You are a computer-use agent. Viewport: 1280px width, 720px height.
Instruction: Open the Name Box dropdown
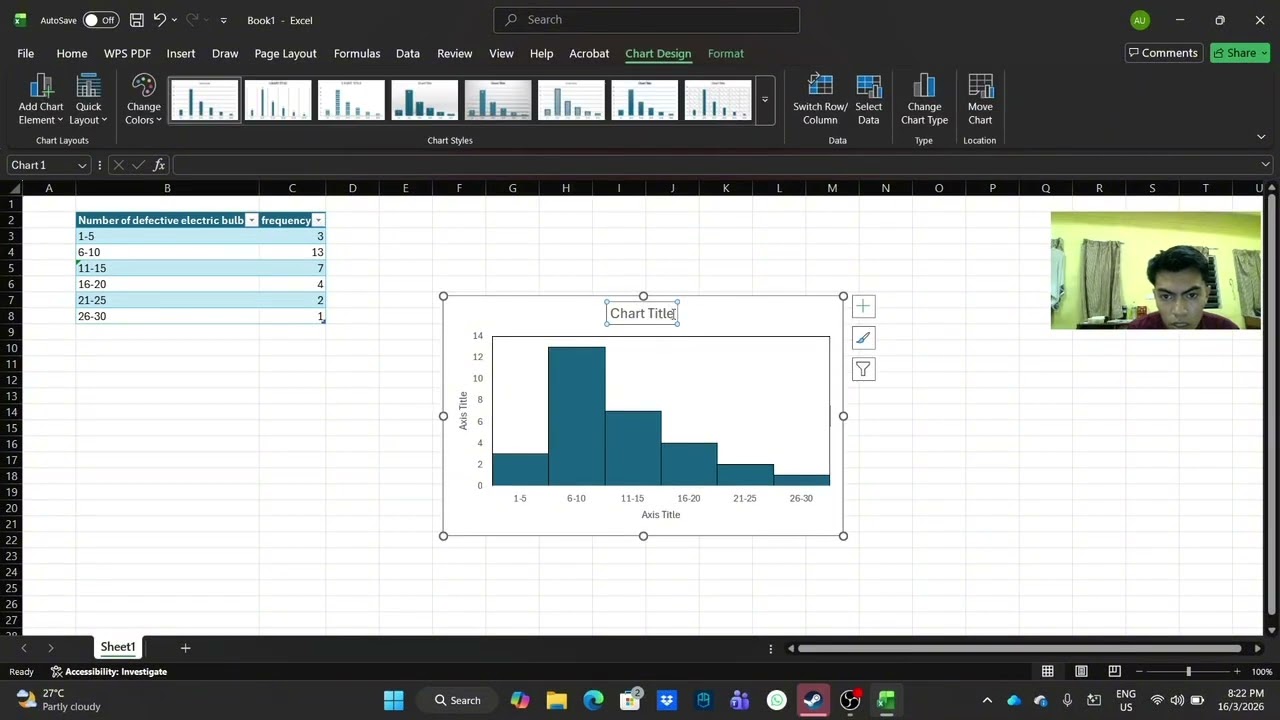tap(82, 165)
